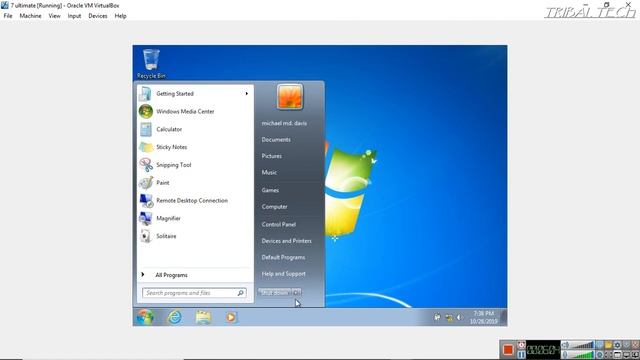The height and width of the screenshot is (360, 640).
Task: Open the Recycle Bin desktop icon
Action: click(151, 64)
